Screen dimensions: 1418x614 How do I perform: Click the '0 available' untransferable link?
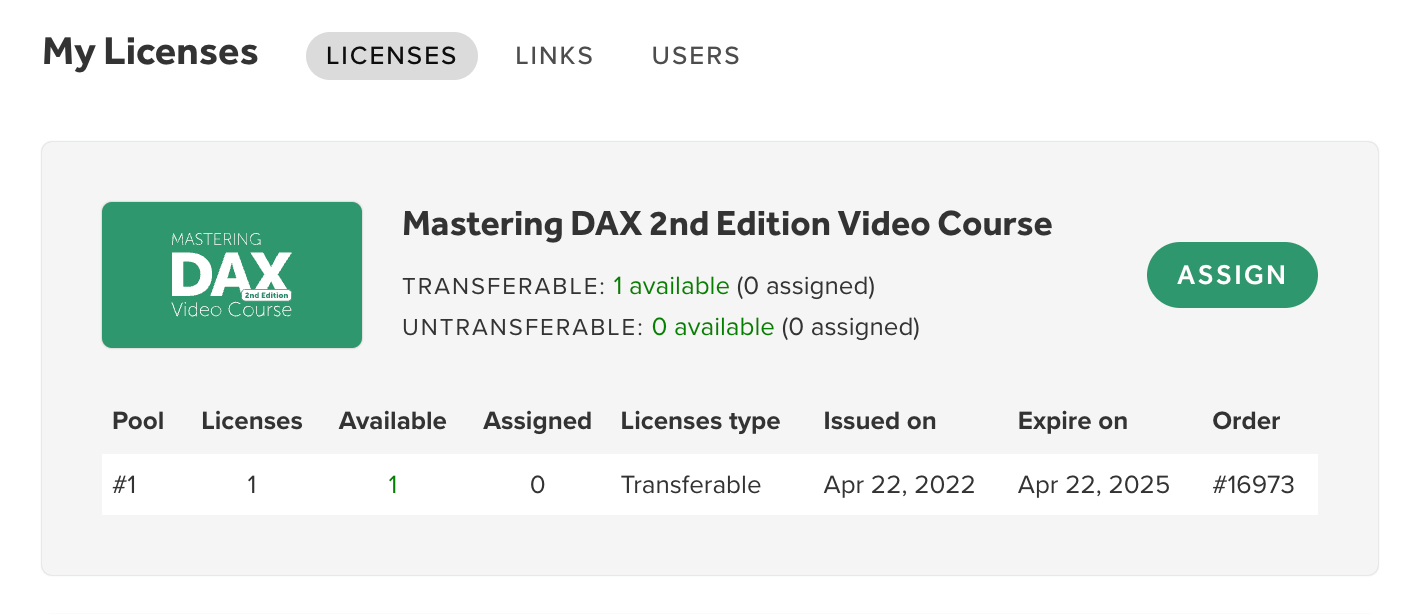(713, 327)
